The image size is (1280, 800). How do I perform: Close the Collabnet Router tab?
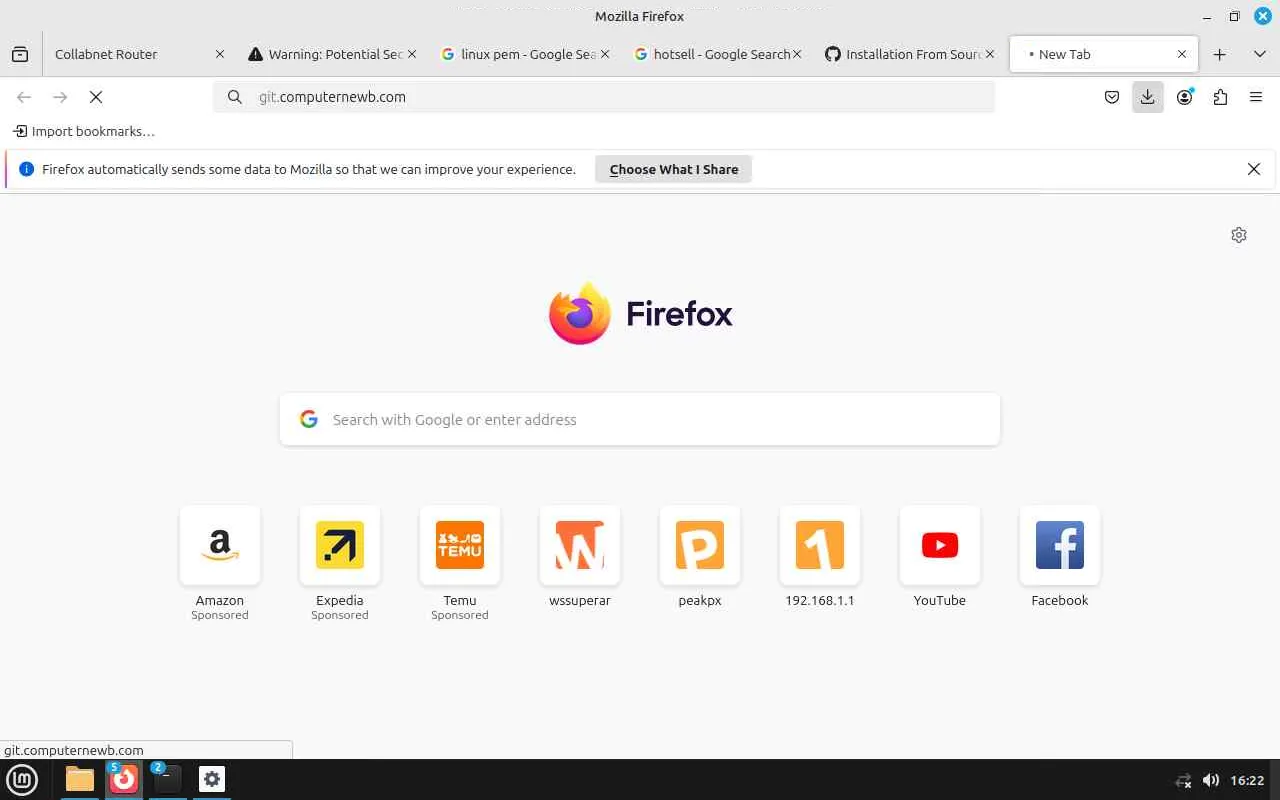point(220,54)
